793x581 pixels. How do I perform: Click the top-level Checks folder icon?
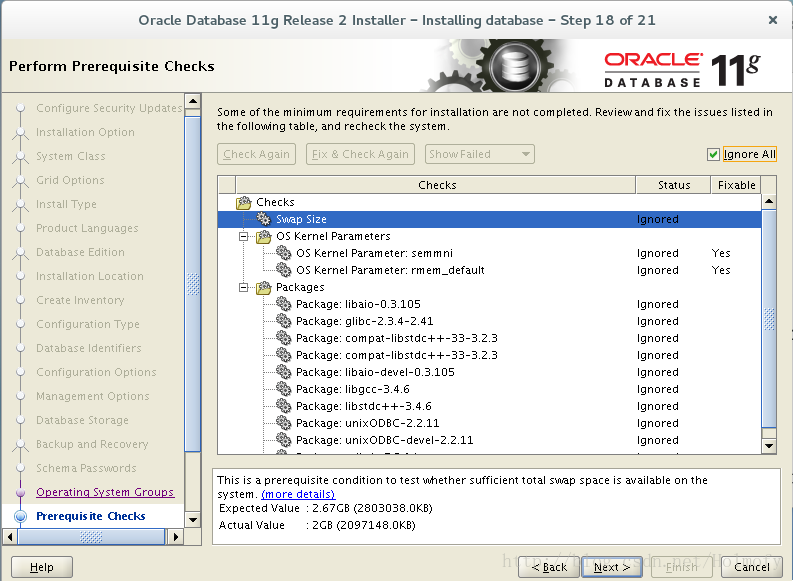click(x=244, y=203)
